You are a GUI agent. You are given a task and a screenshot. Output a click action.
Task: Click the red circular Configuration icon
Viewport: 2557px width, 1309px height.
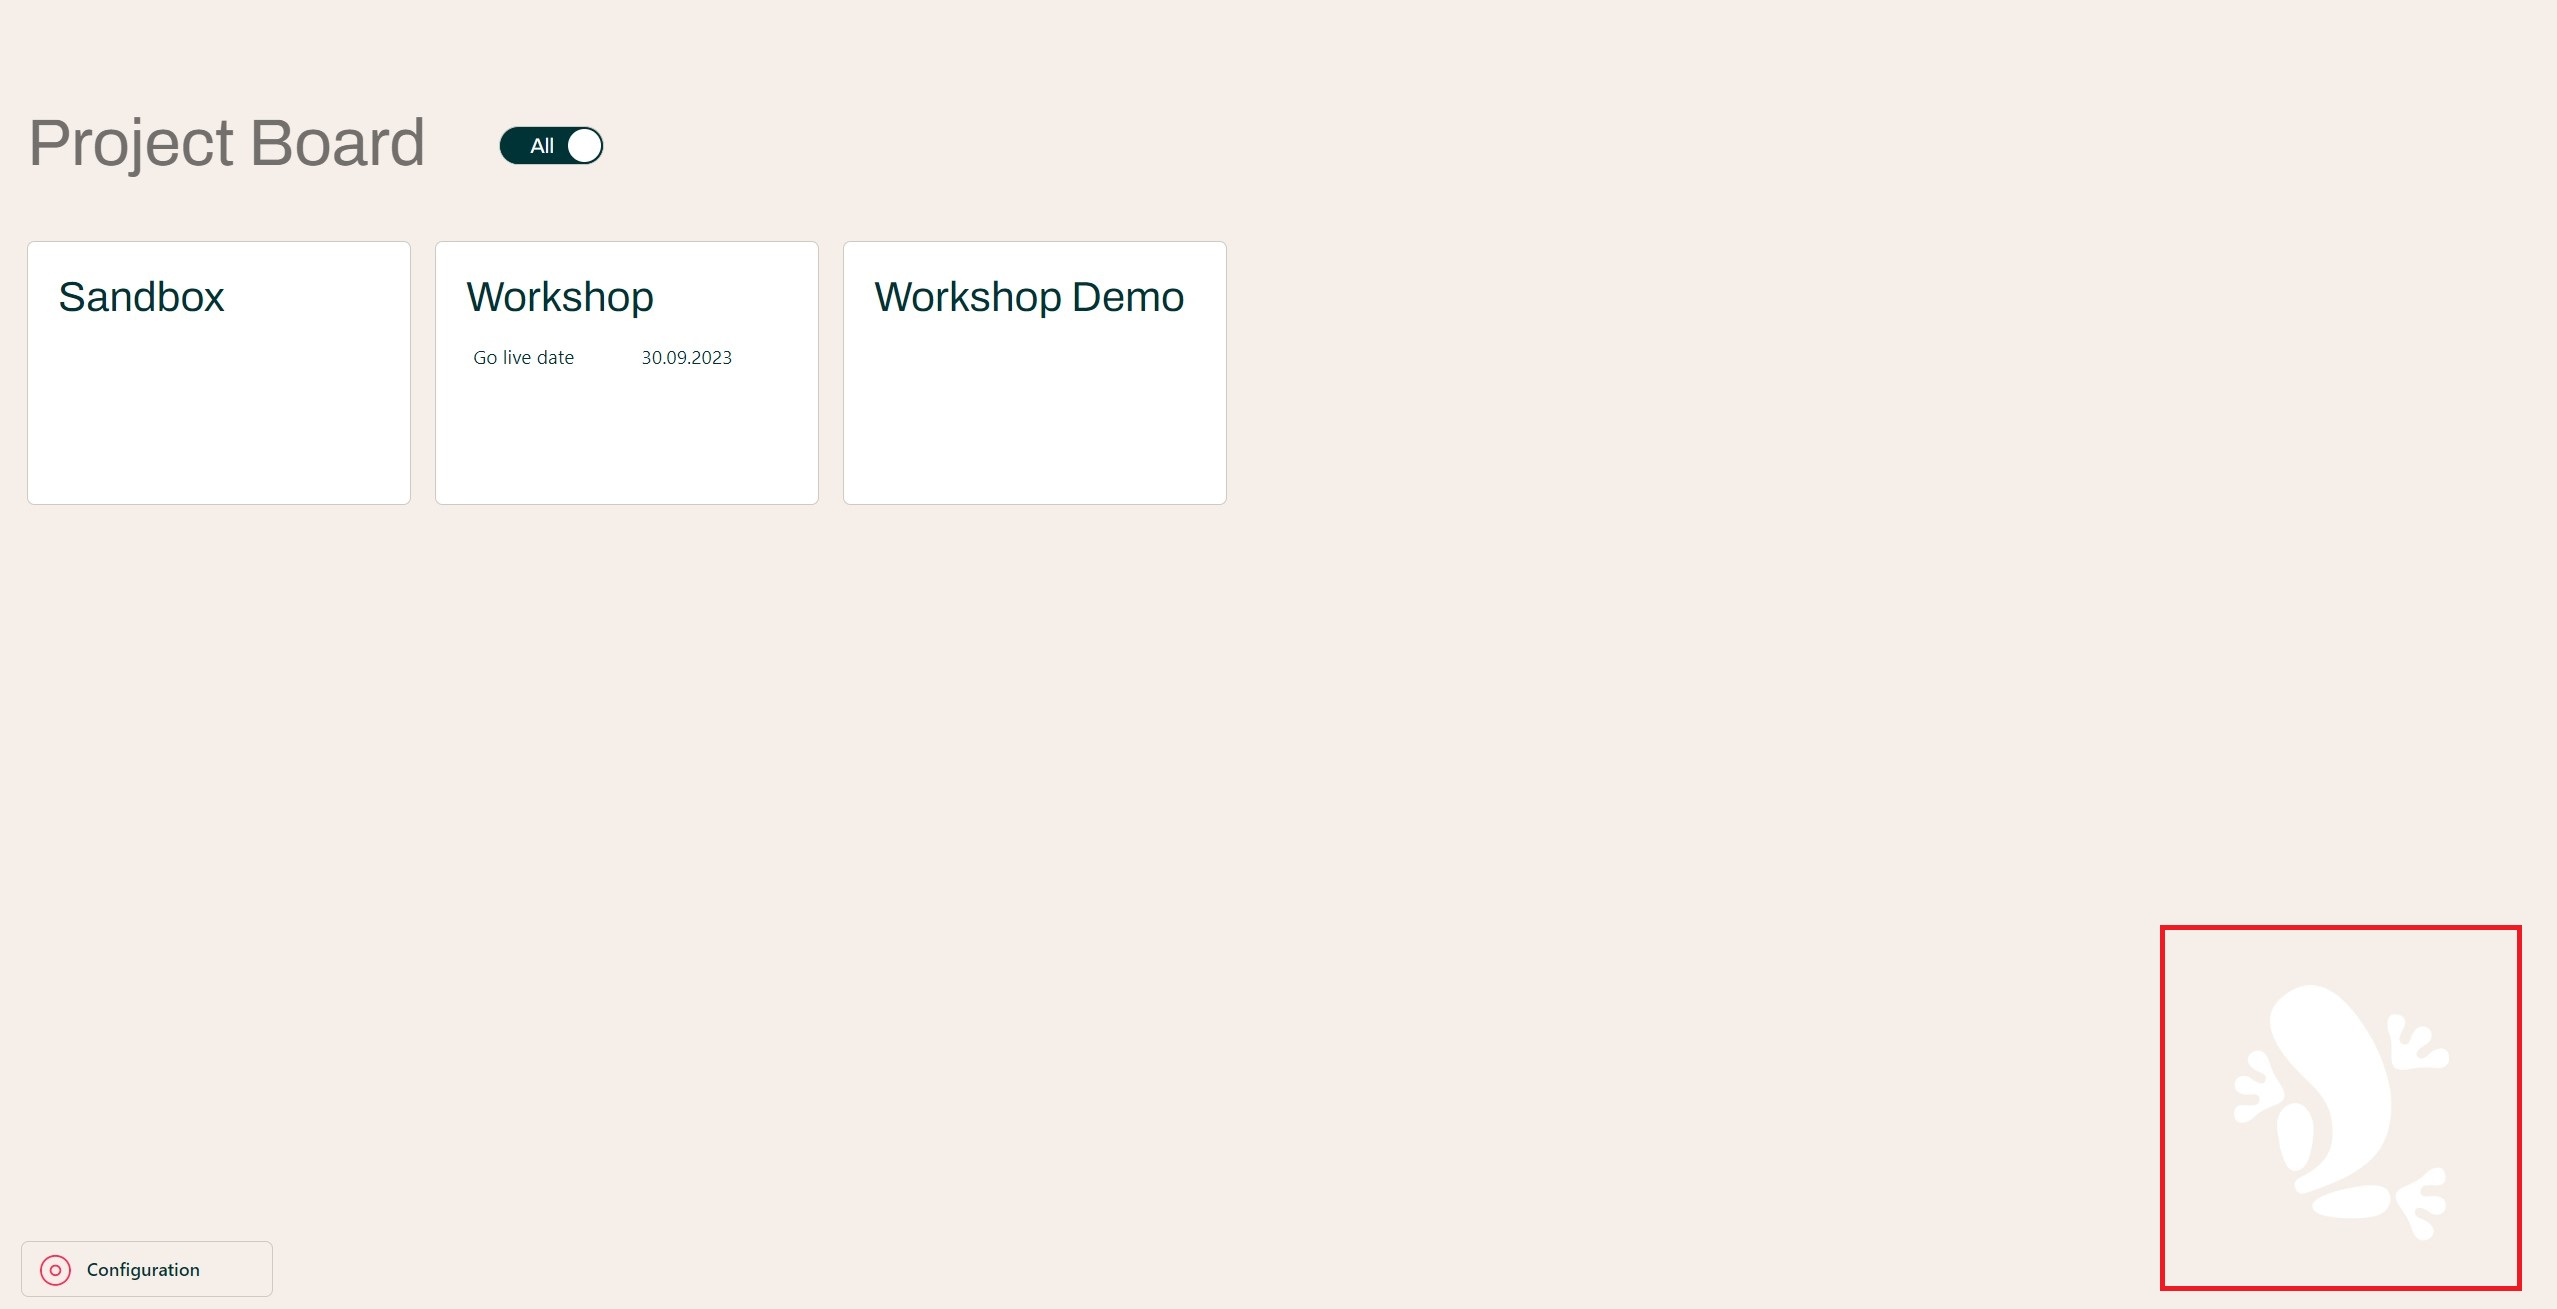click(55, 1270)
